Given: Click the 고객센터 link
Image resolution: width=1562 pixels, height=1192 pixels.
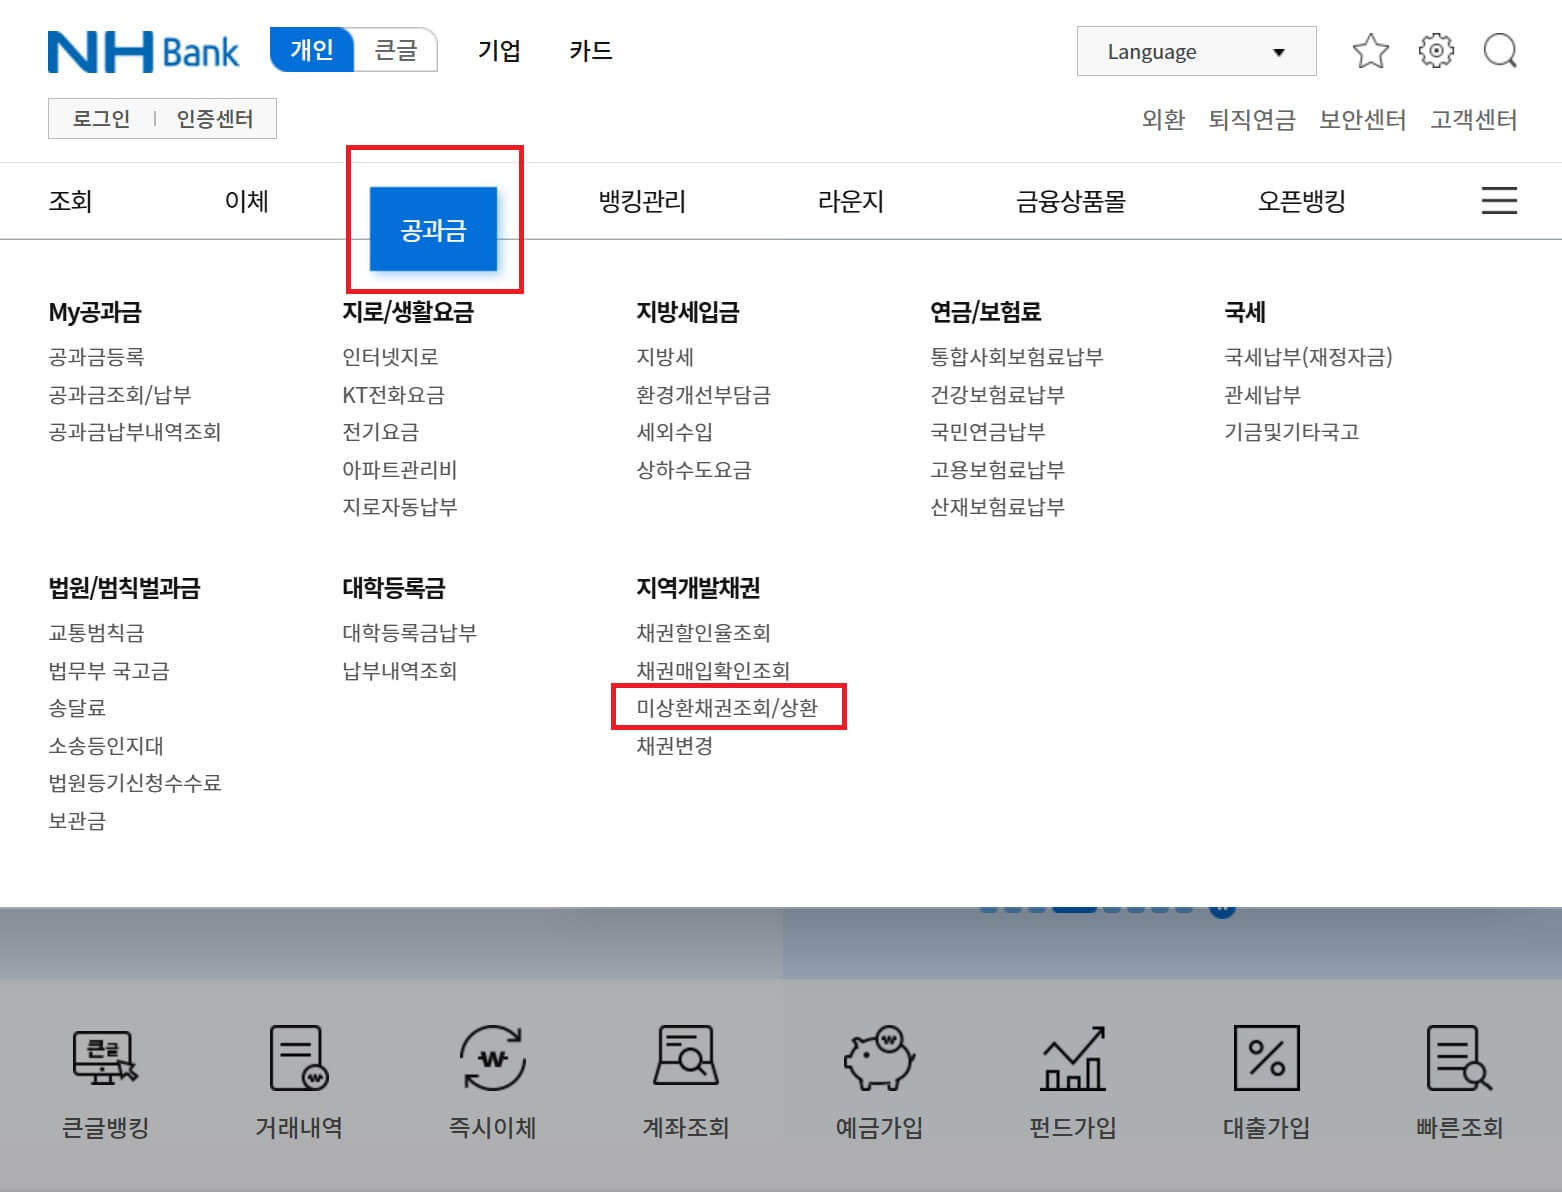Looking at the screenshot, I should point(1474,119).
